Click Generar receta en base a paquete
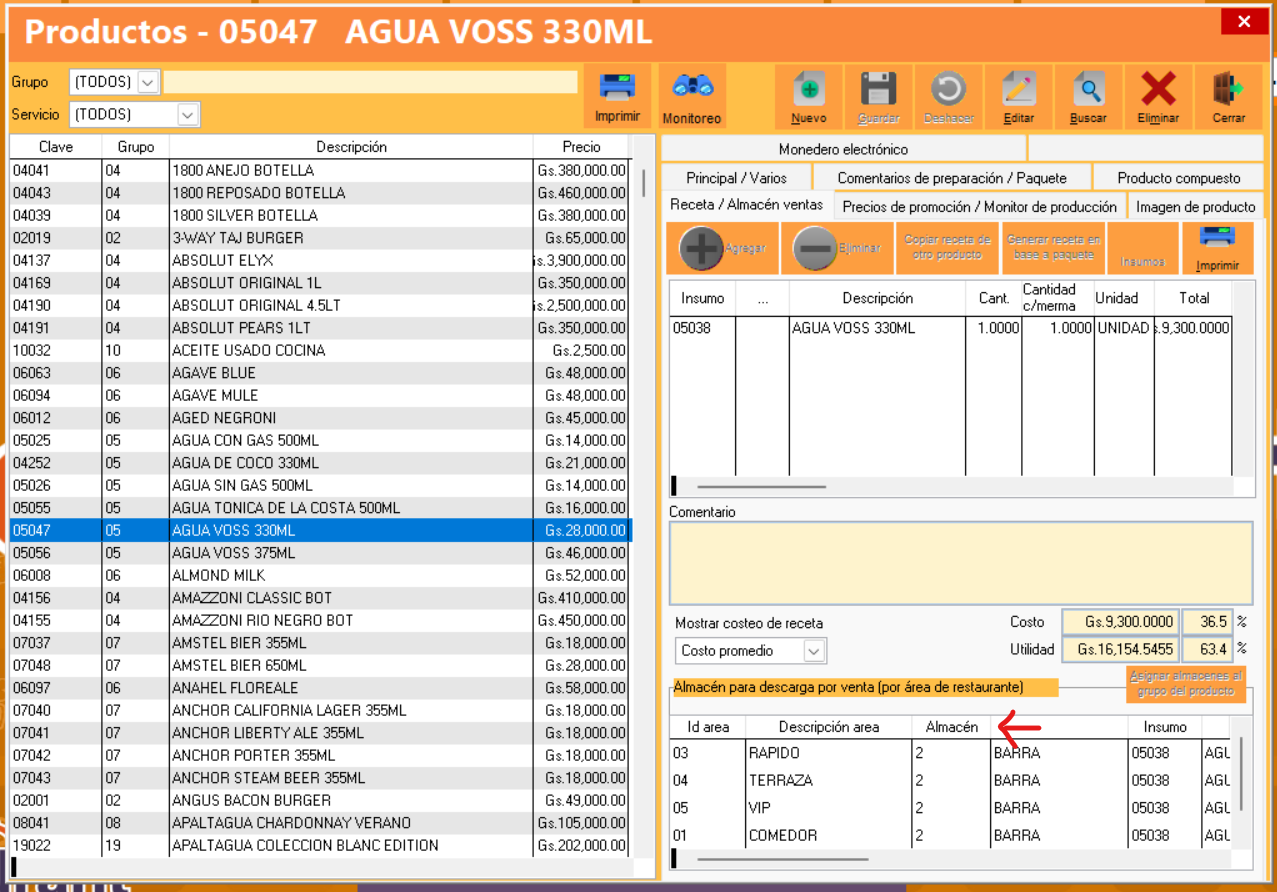Viewport: 1277px width, 892px height. pyautogui.click(x=1053, y=248)
